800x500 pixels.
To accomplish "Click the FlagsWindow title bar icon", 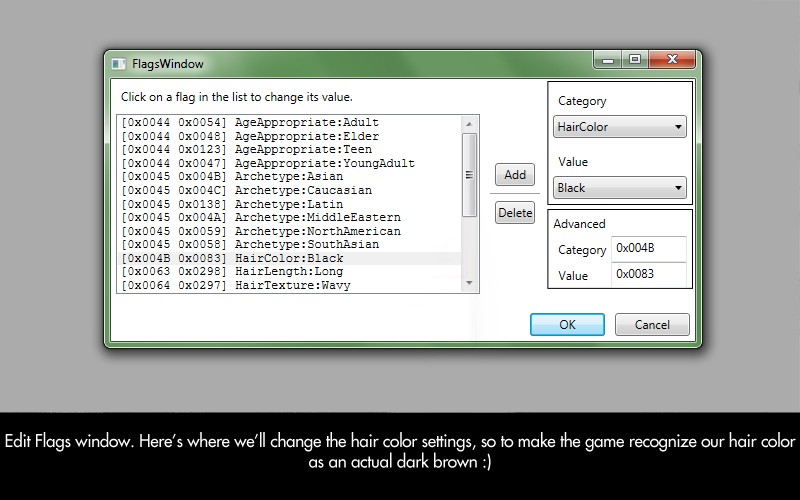I will pyautogui.click(x=118, y=64).
